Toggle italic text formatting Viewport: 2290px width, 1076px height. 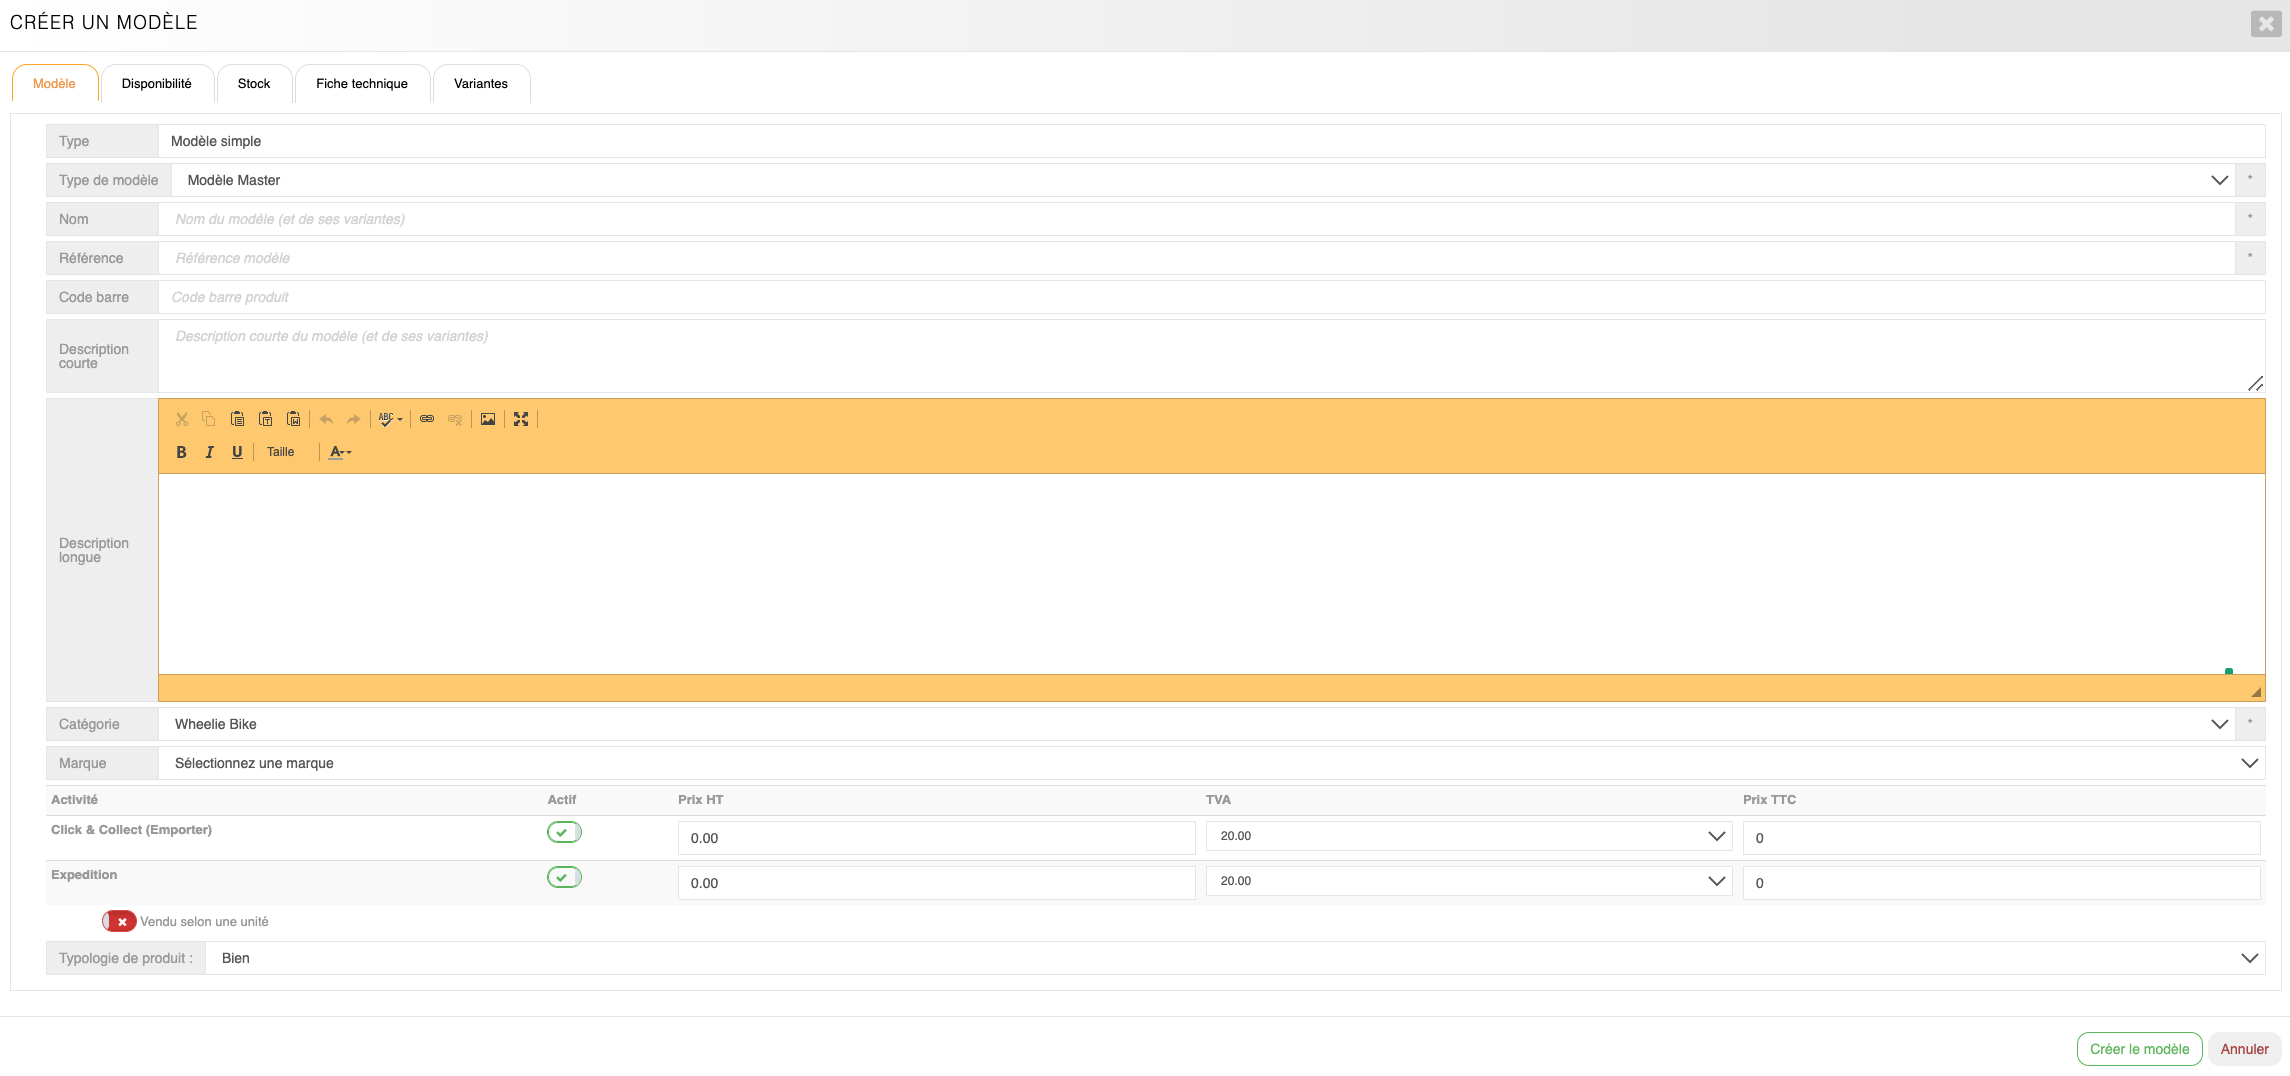pos(209,452)
